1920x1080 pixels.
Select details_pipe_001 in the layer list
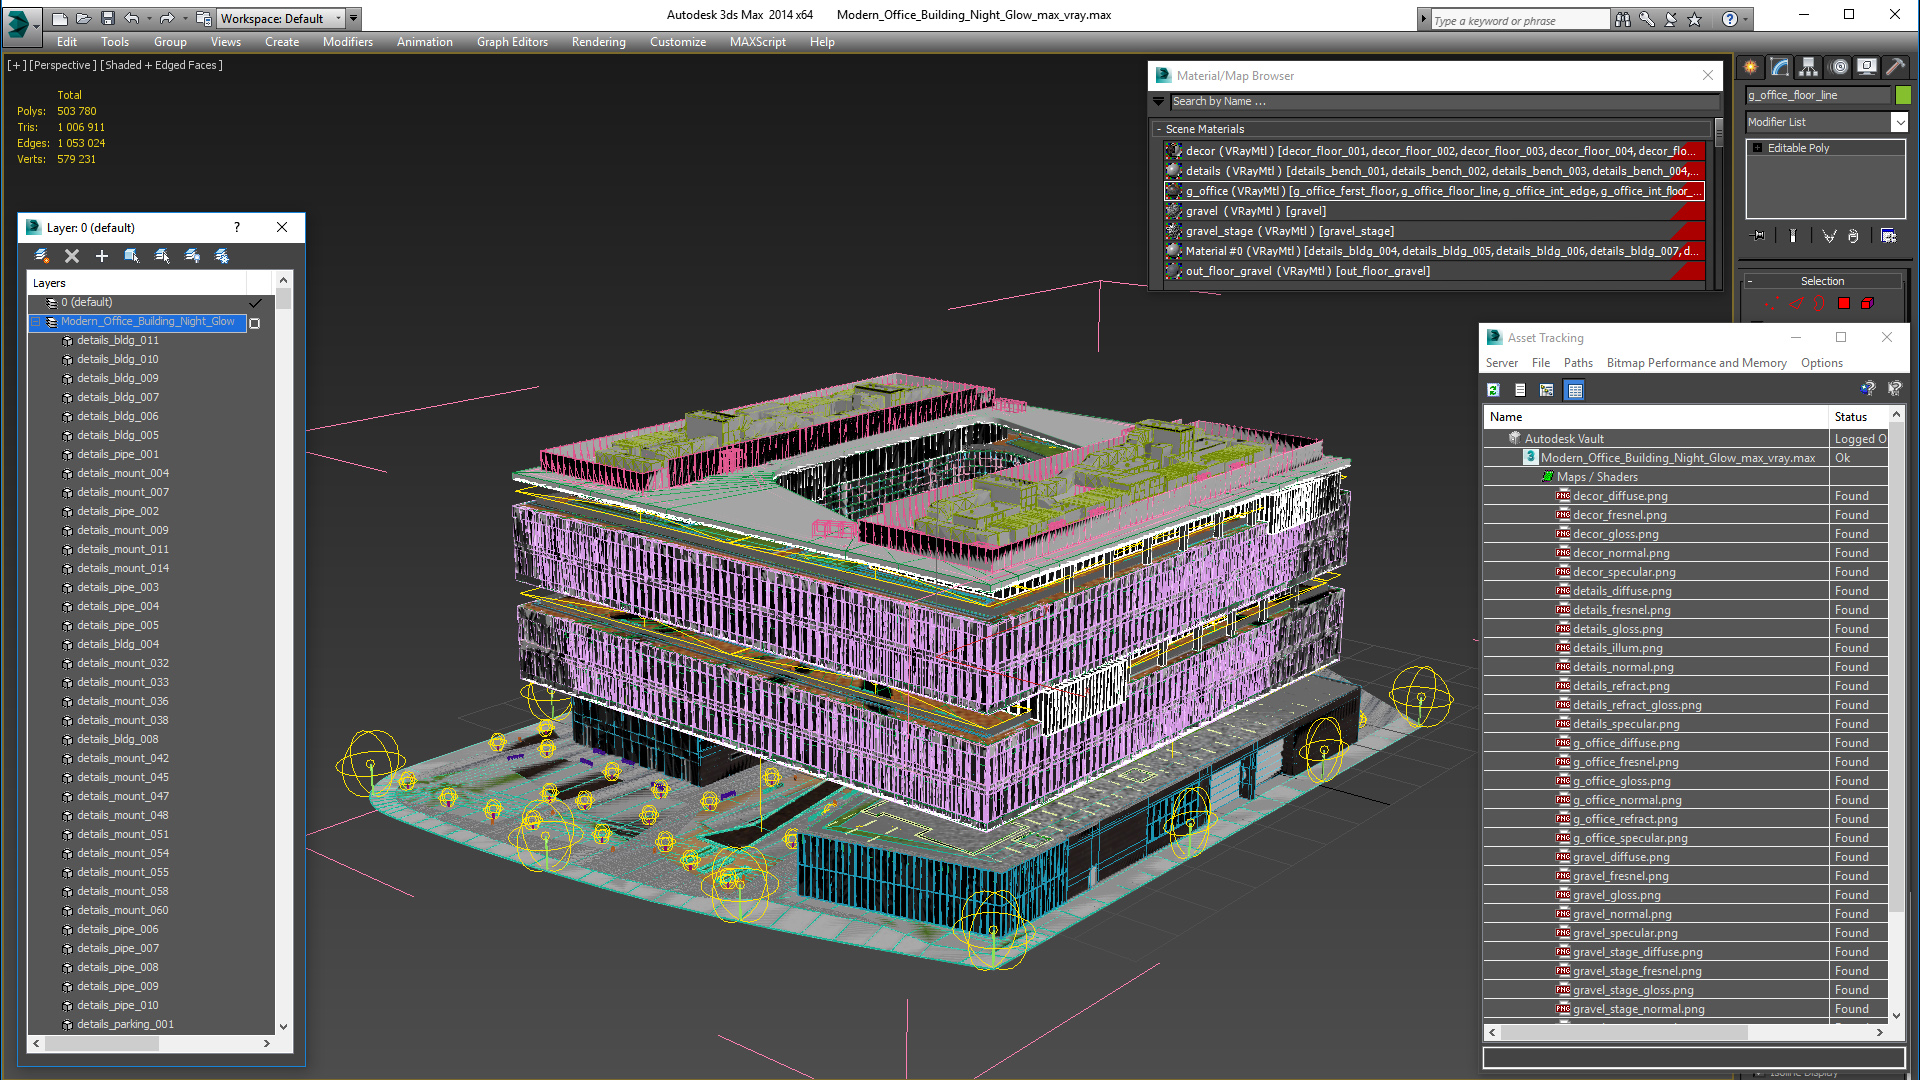(x=118, y=454)
